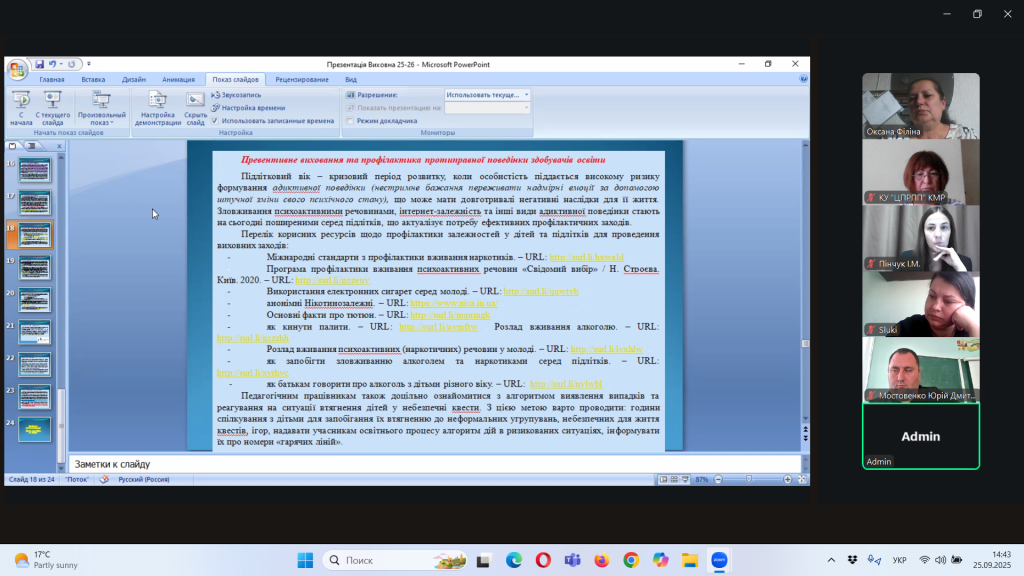Switch to the Вставка ribbon tab
Image resolution: width=1024 pixels, height=576 pixels.
[93, 79]
